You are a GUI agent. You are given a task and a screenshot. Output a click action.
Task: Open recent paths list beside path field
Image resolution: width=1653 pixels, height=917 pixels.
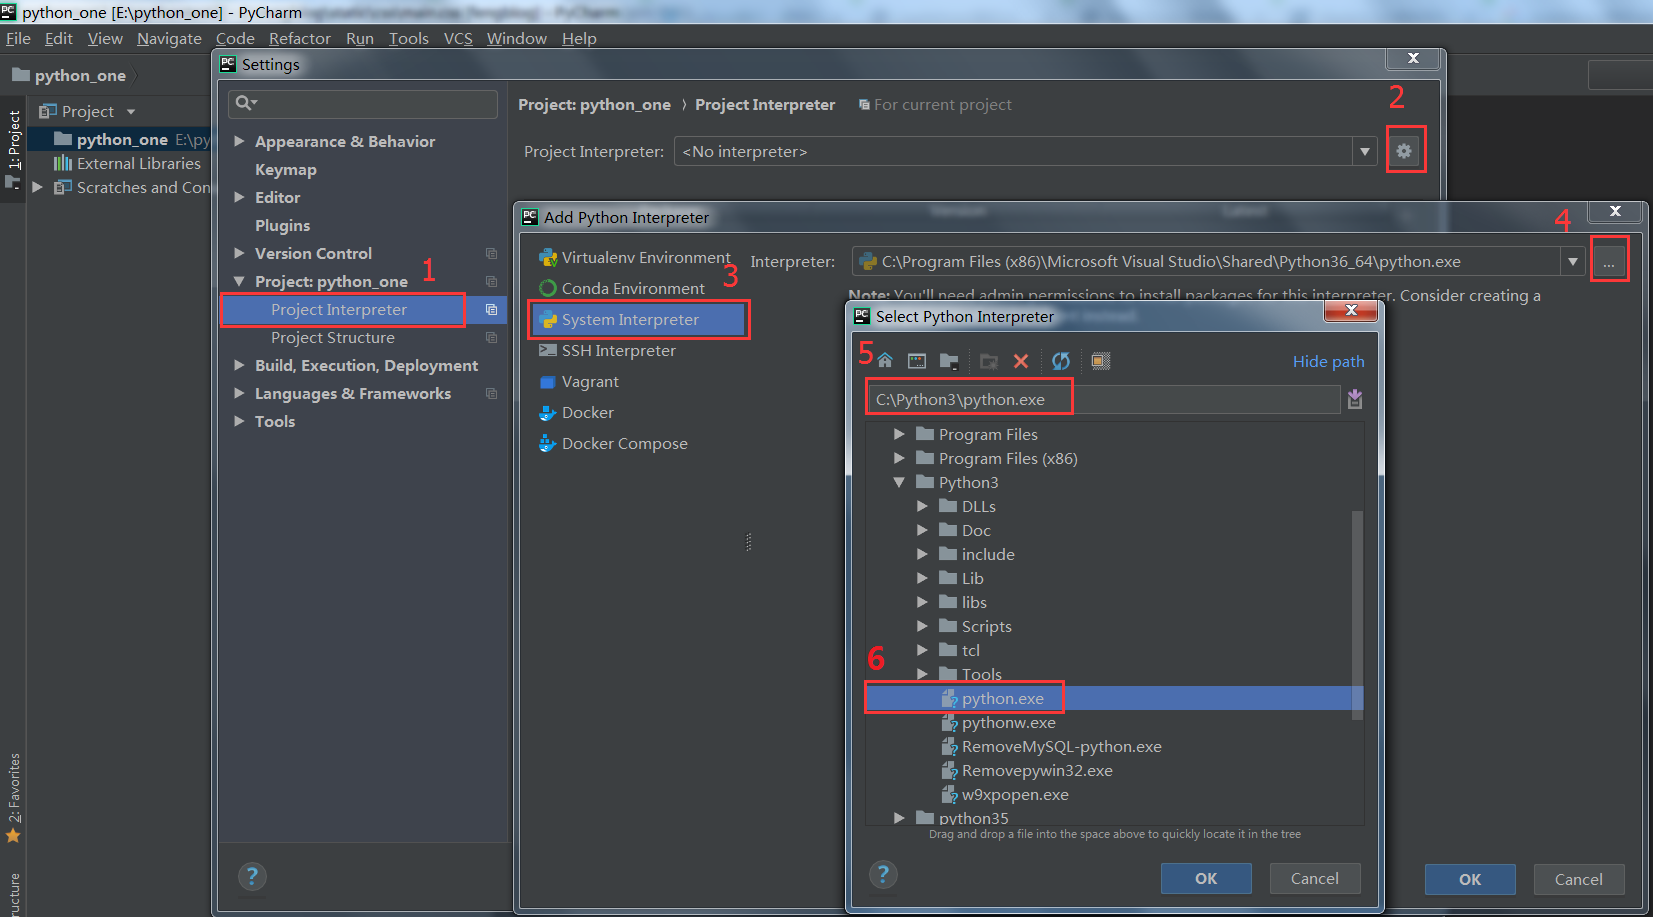click(x=1355, y=399)
